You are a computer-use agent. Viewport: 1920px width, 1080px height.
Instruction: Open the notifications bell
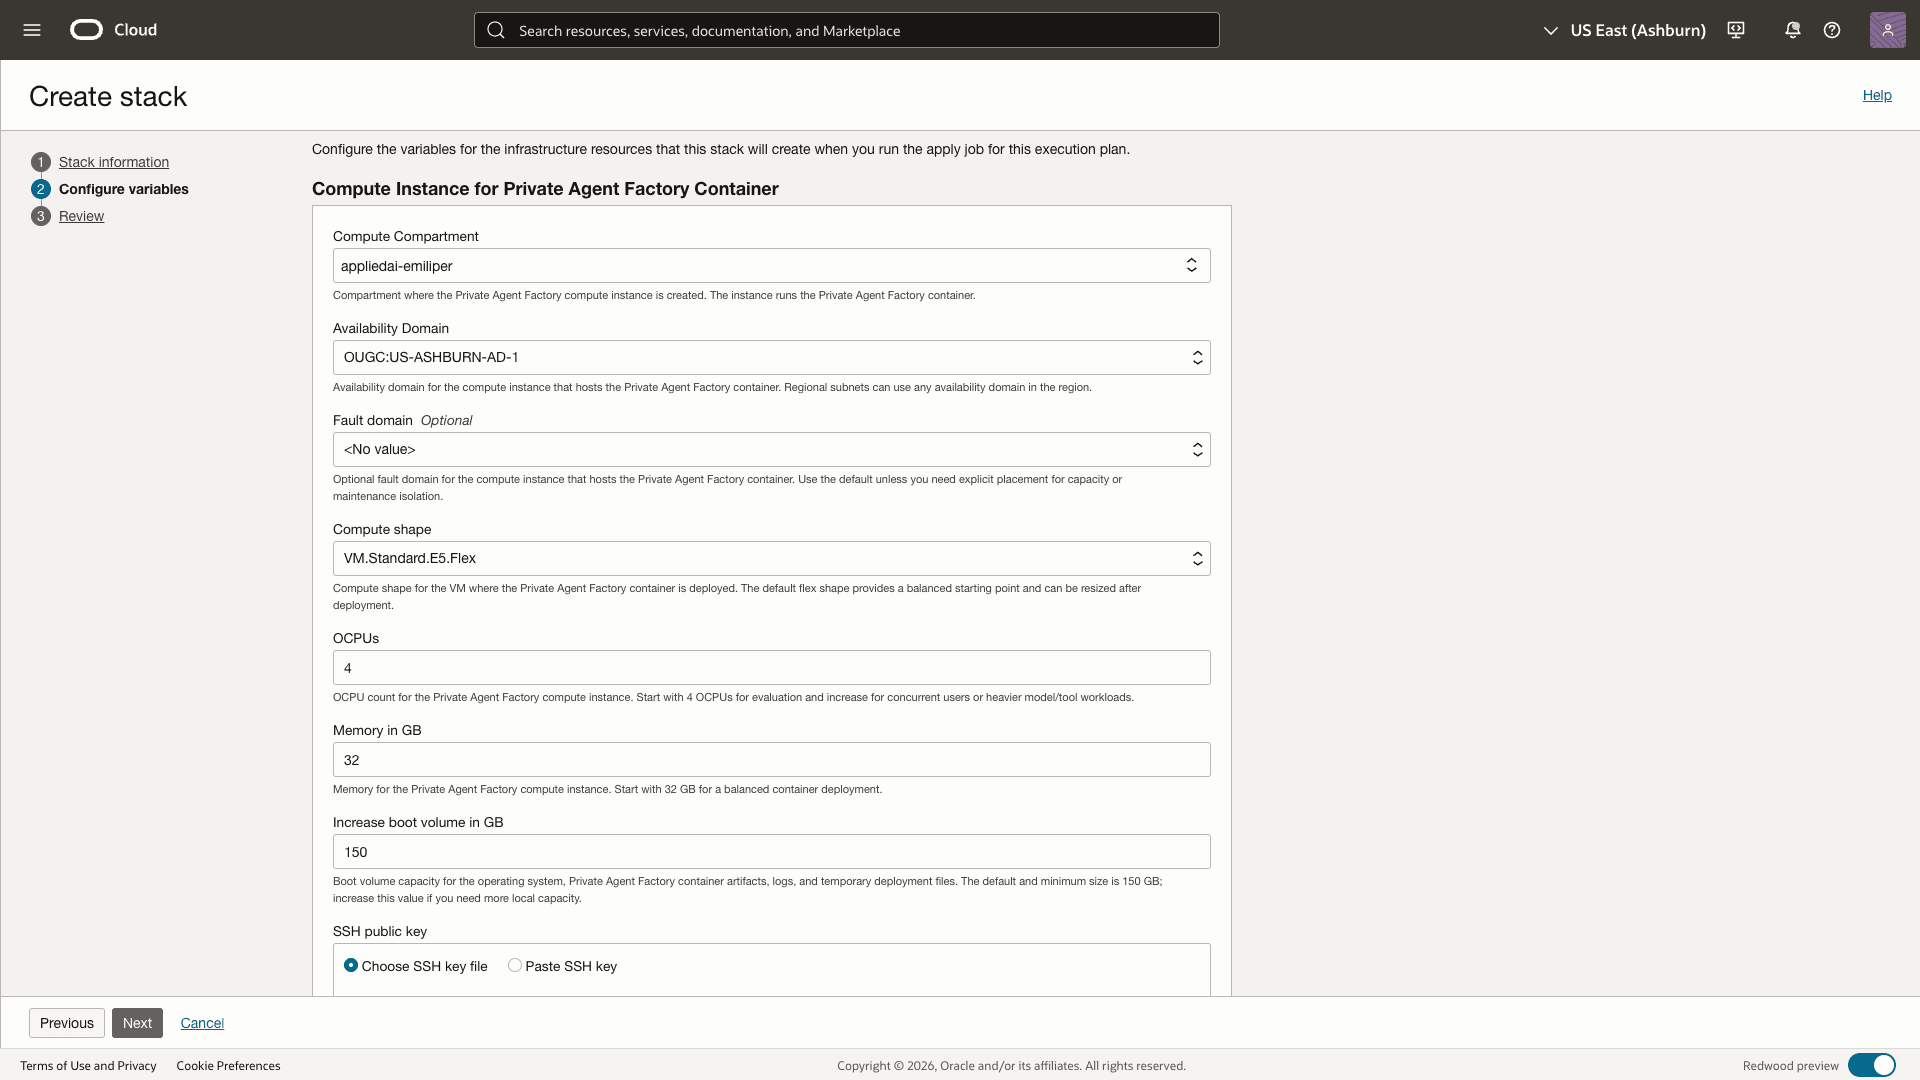point(1793,30)
